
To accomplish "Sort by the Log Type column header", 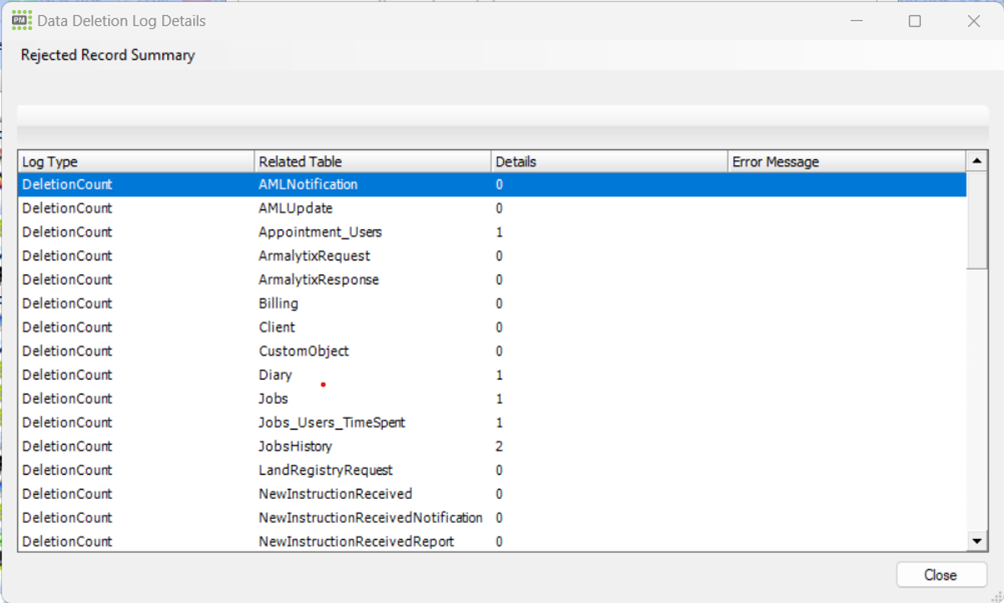I will pyautogui.click(x=135, y=162).
